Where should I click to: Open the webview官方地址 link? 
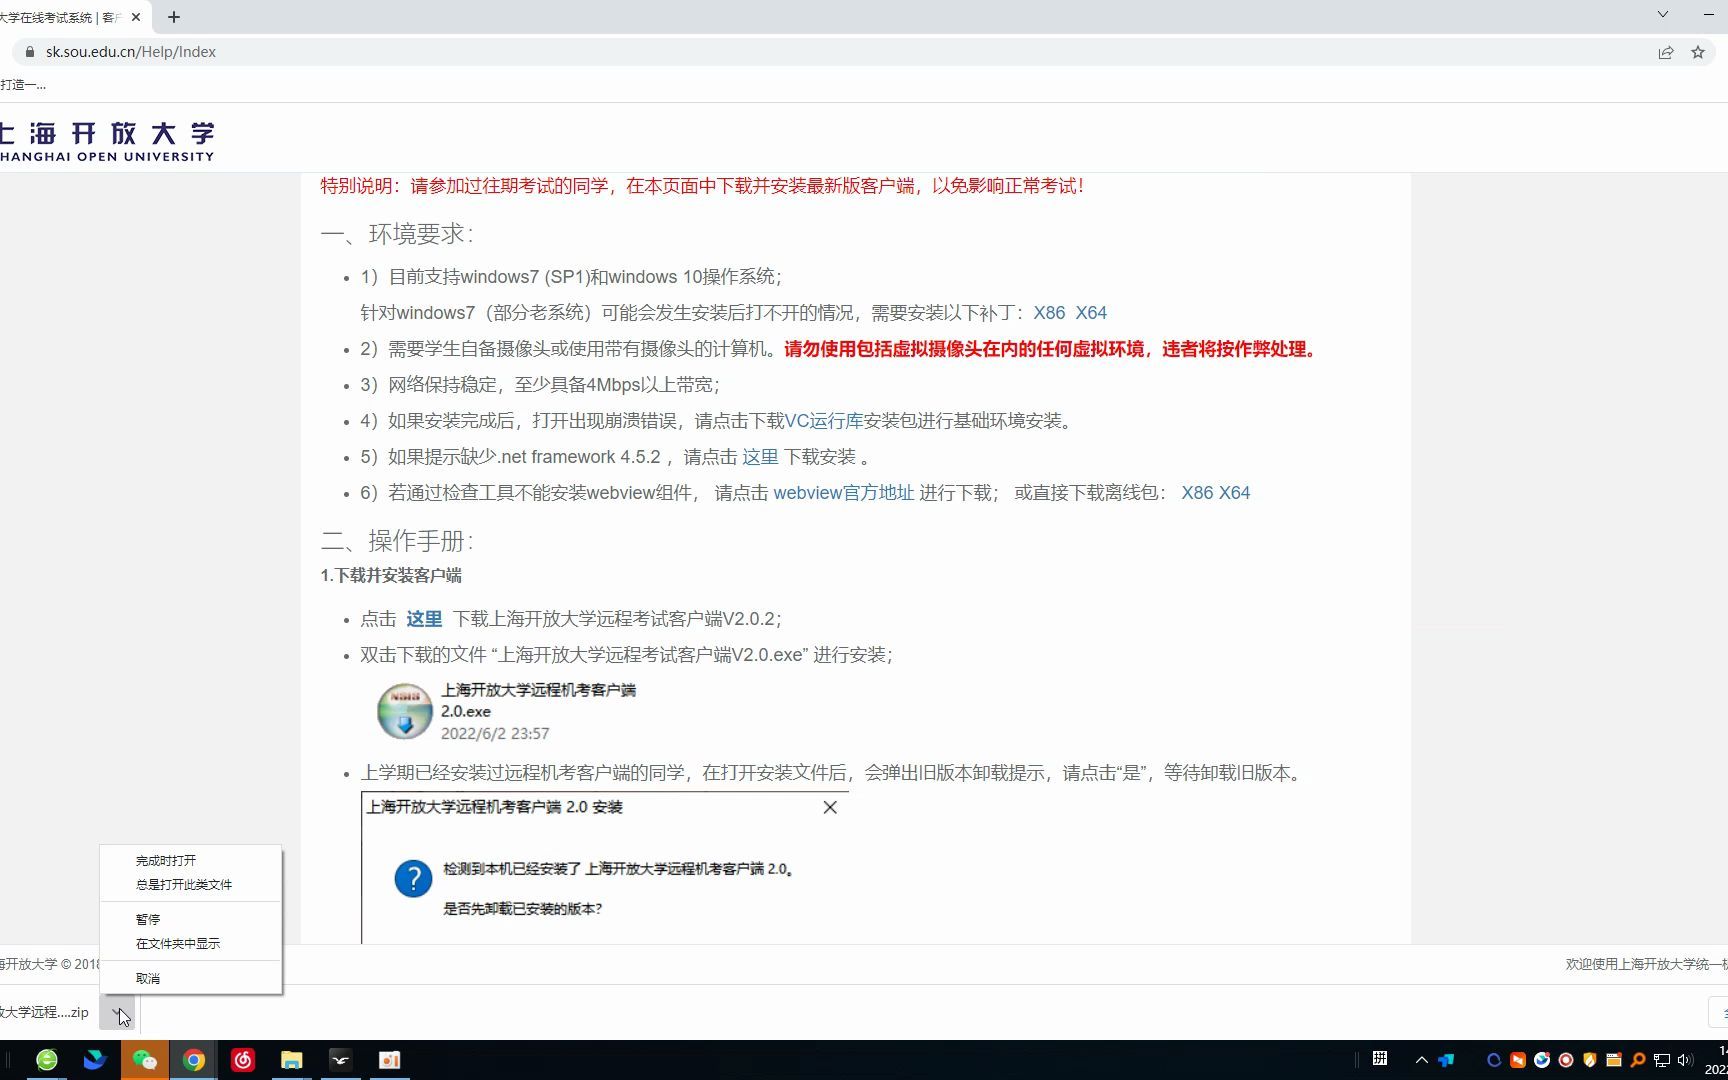[x=843, y=493]
